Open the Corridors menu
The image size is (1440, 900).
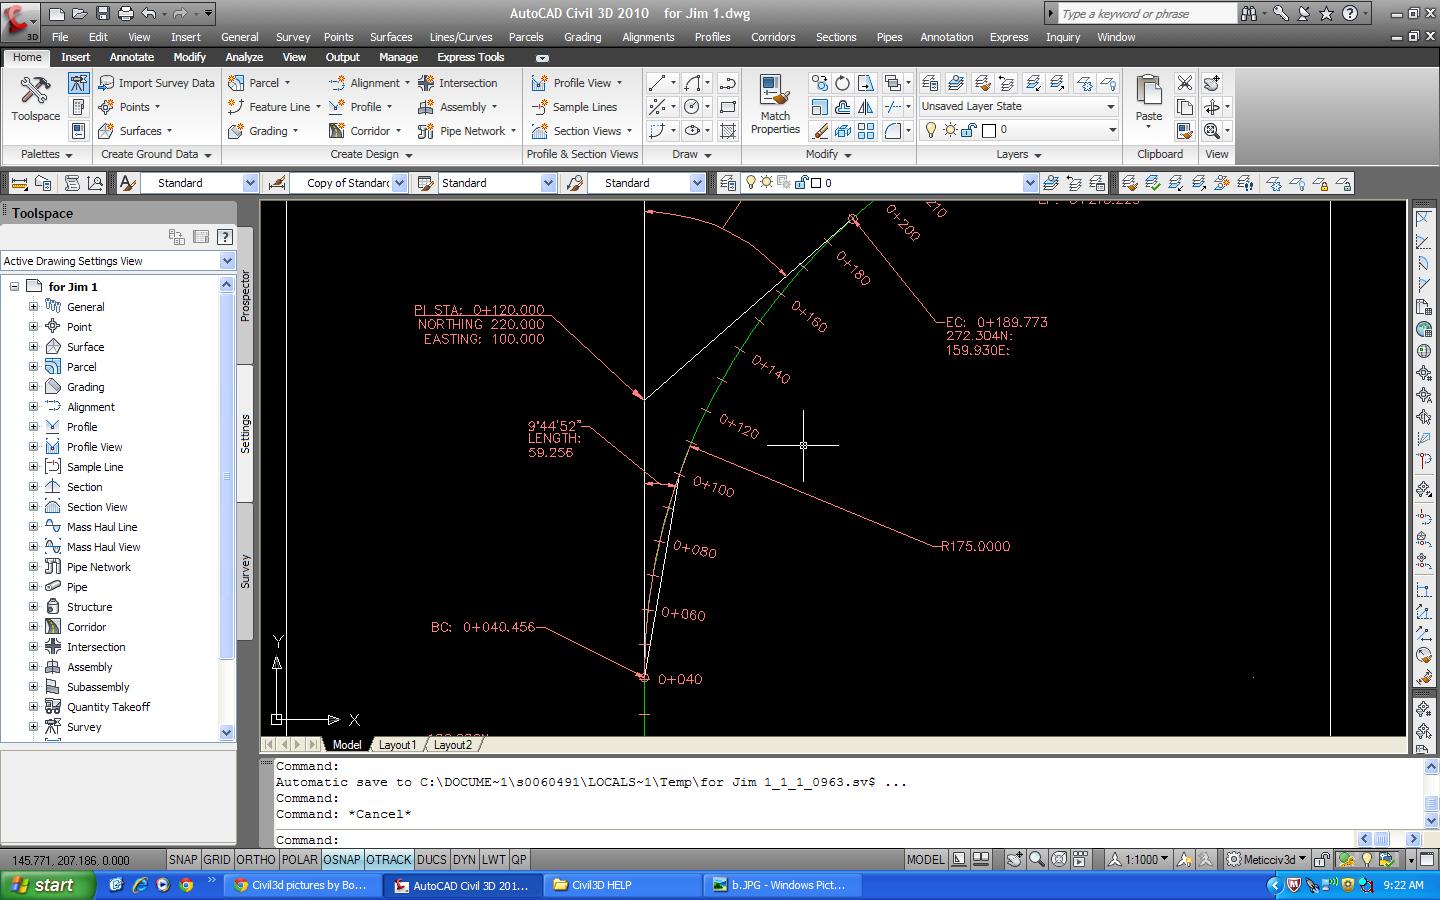point(773,37)
